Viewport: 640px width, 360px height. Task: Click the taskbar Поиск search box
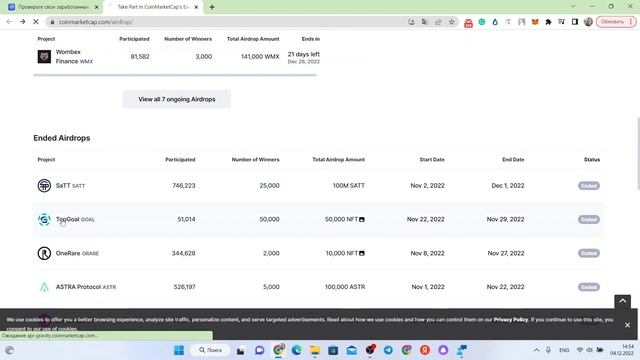(211, 350)
